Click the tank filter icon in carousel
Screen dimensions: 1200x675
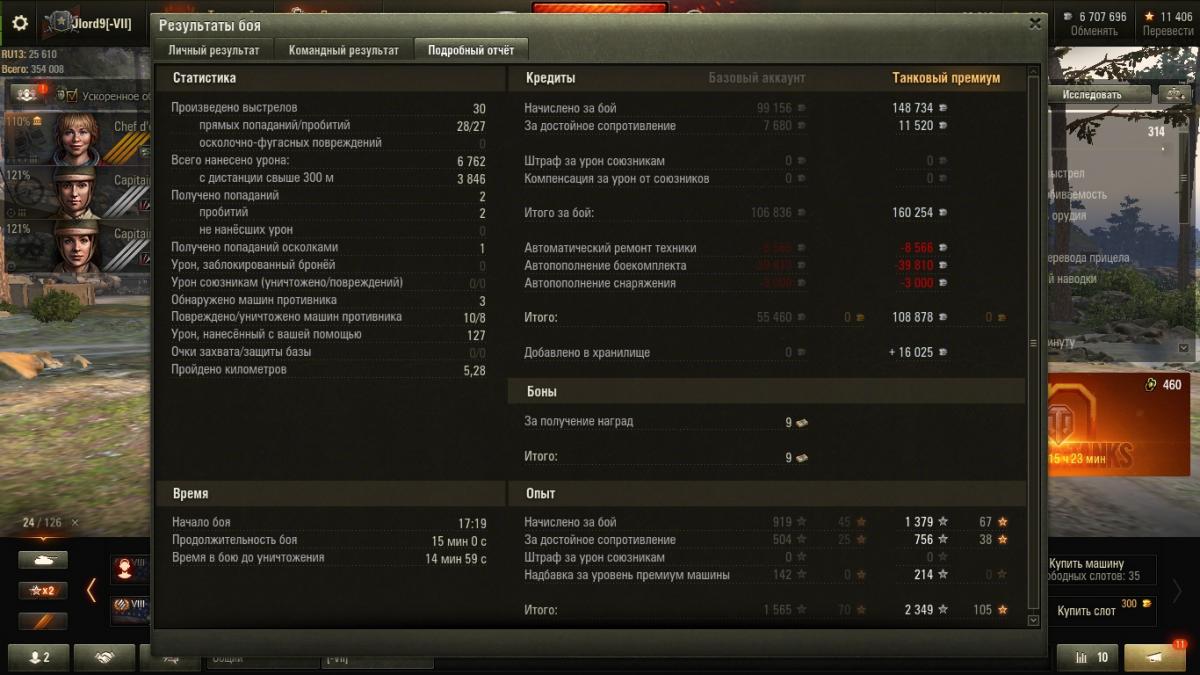pos(43,560)
